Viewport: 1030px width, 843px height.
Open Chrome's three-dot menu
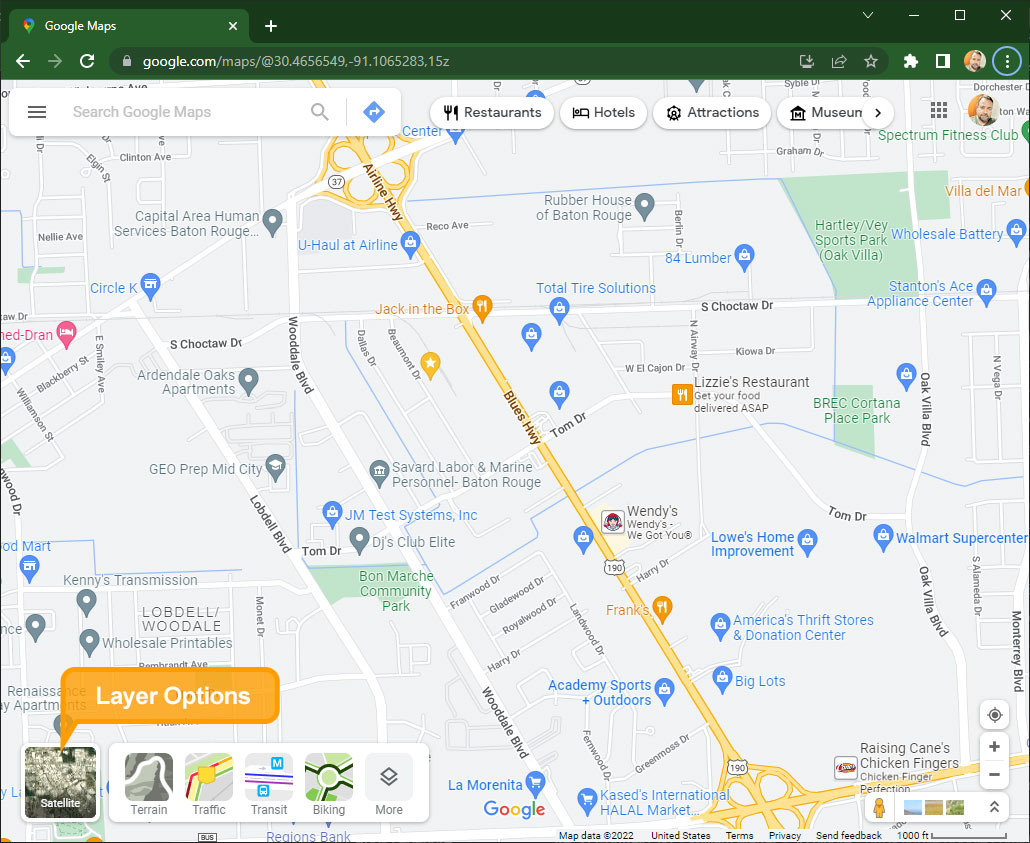coord(1007,61)
